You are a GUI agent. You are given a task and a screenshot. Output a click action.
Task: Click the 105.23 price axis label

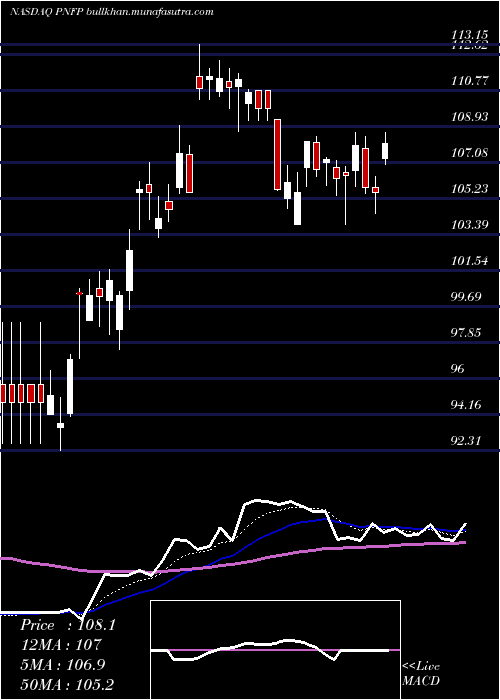(470, 189)
